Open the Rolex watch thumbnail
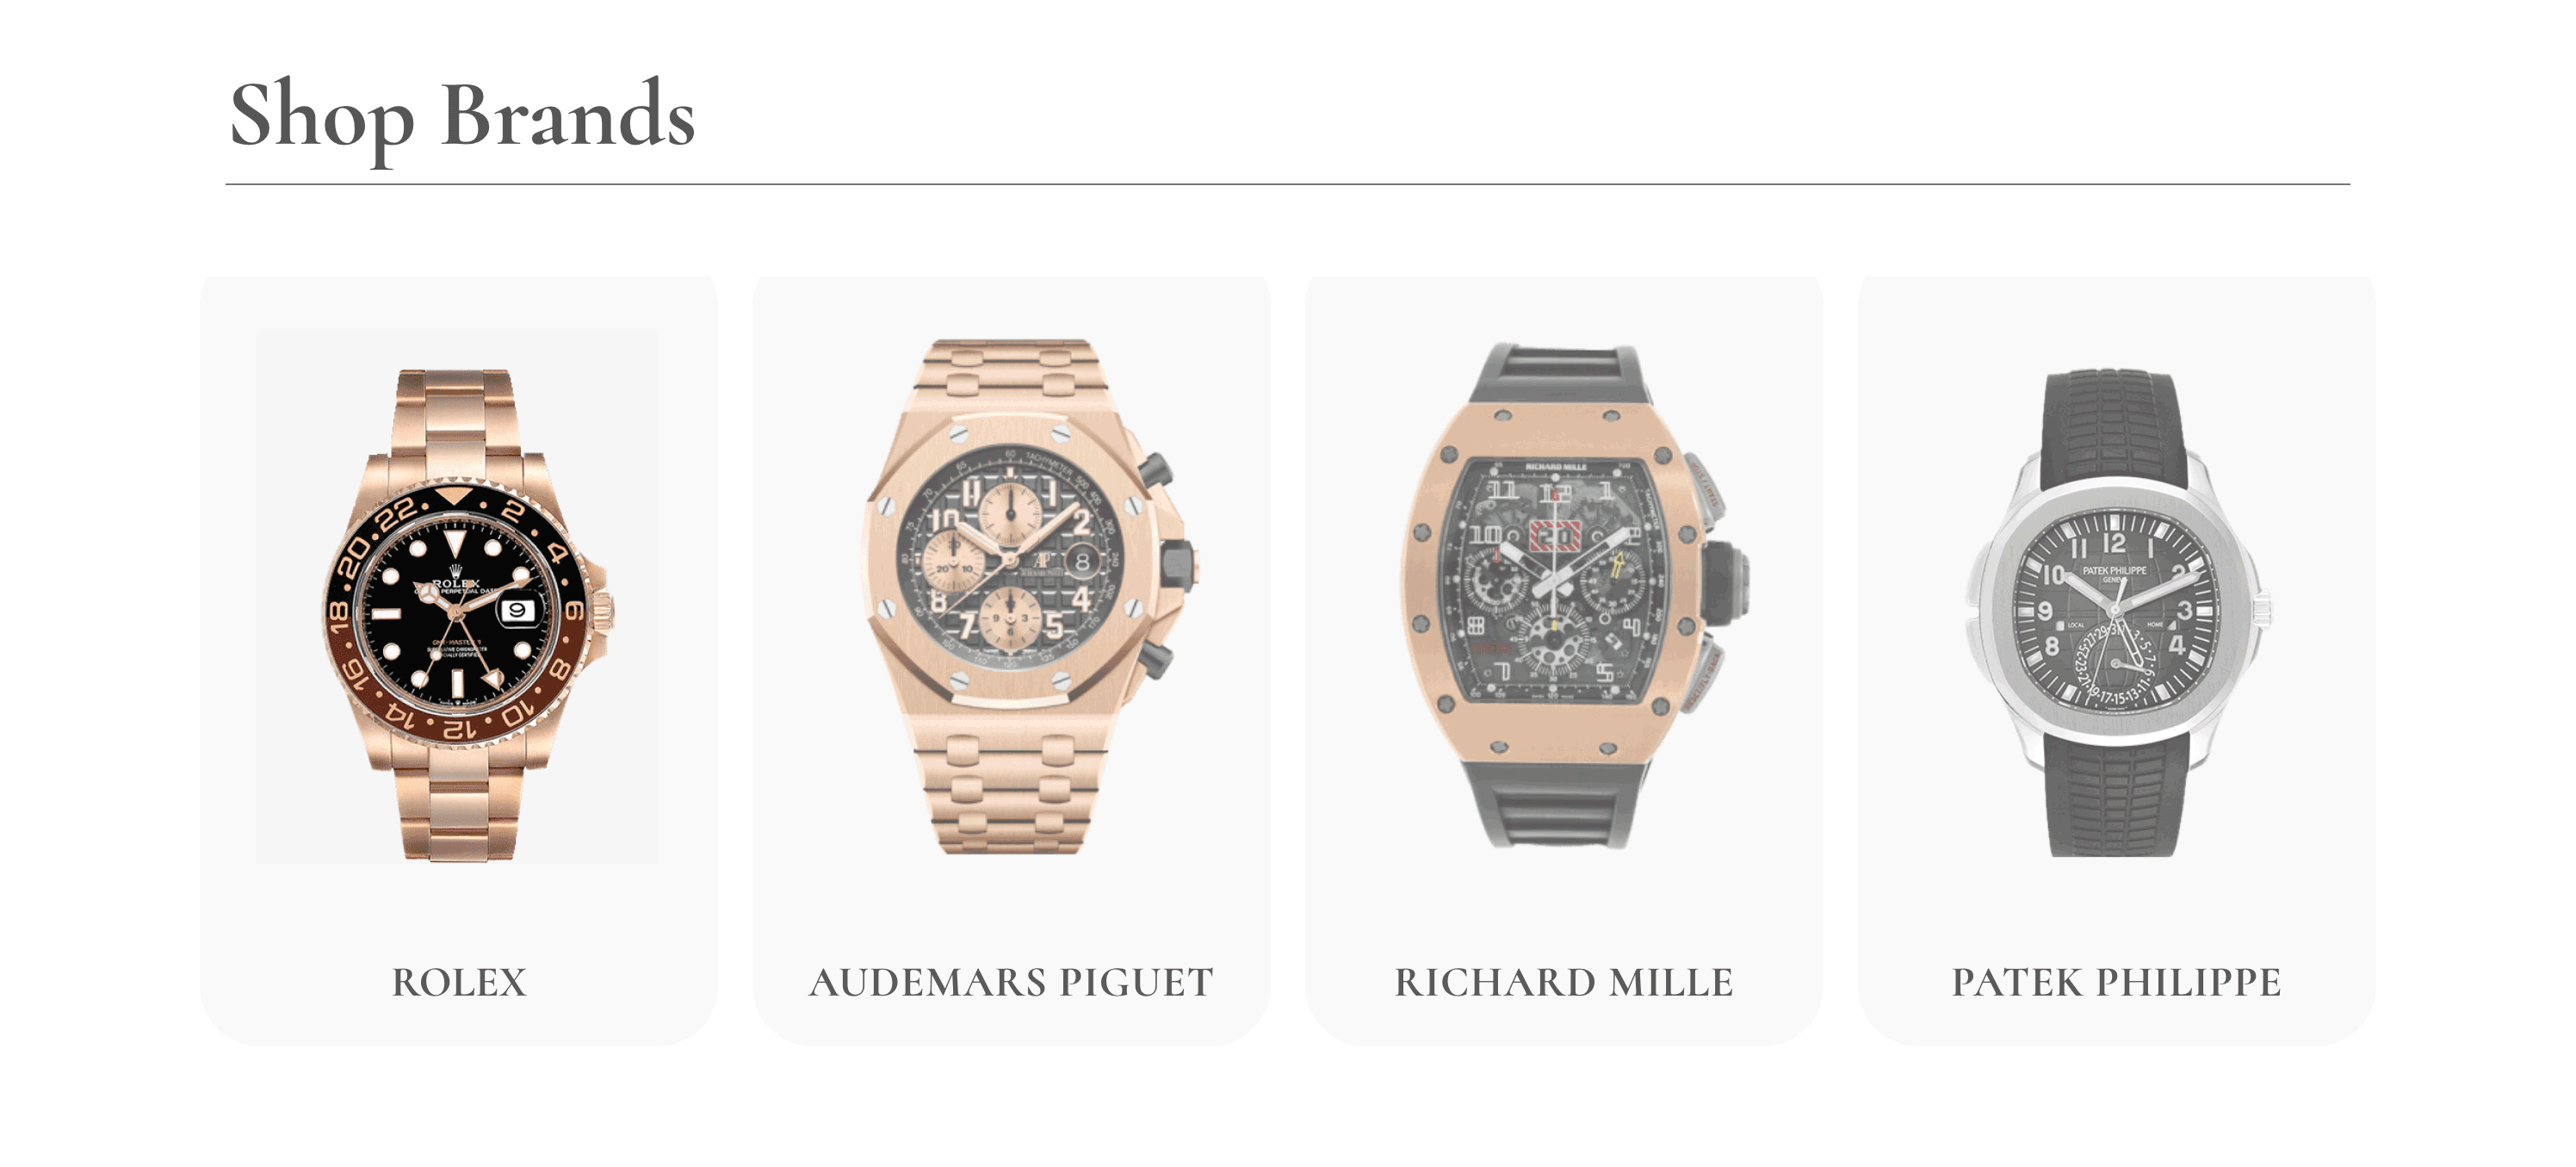This screenshot has width=2576, height=1167. click(x=458, y=597)
